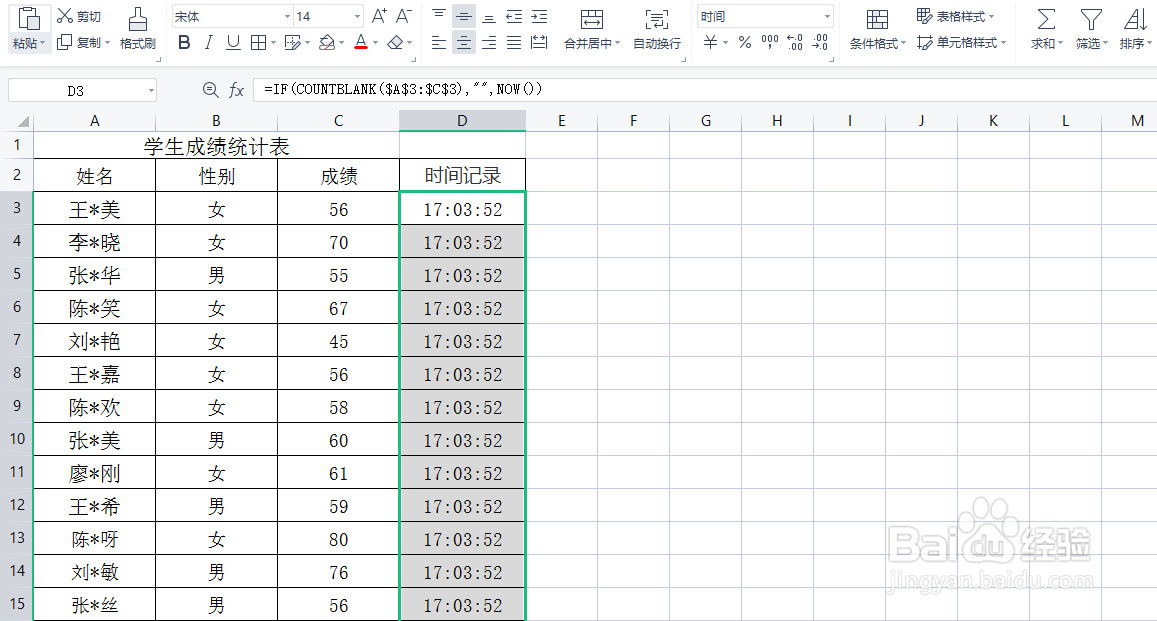Viewport: 1157px width, 621px height.
Task: Decrease the cell indent
Action: [514, 15]
